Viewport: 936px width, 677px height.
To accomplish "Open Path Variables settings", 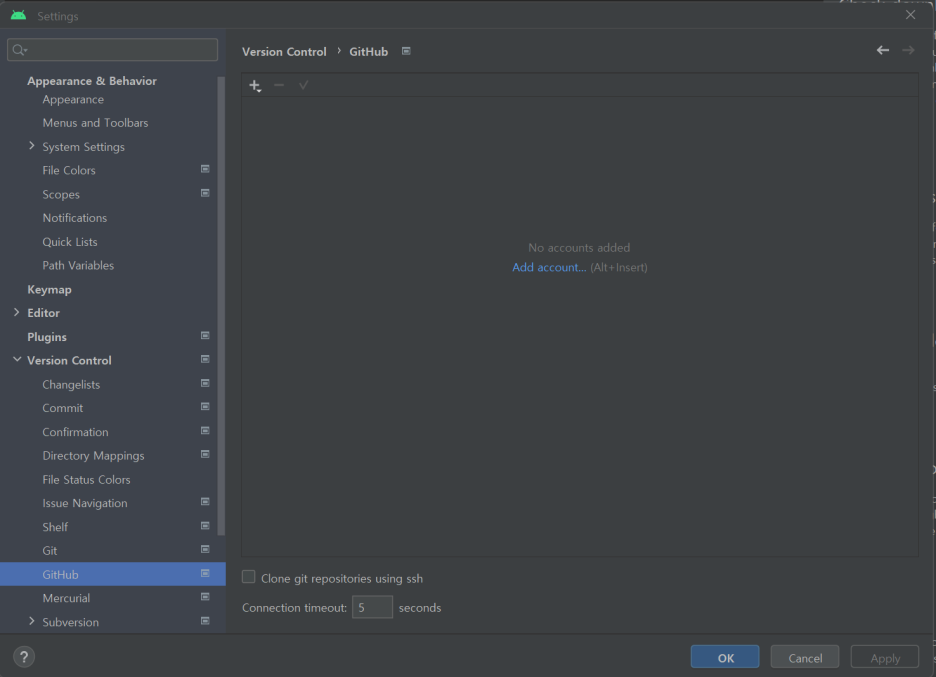I will (x=78, y=266).
